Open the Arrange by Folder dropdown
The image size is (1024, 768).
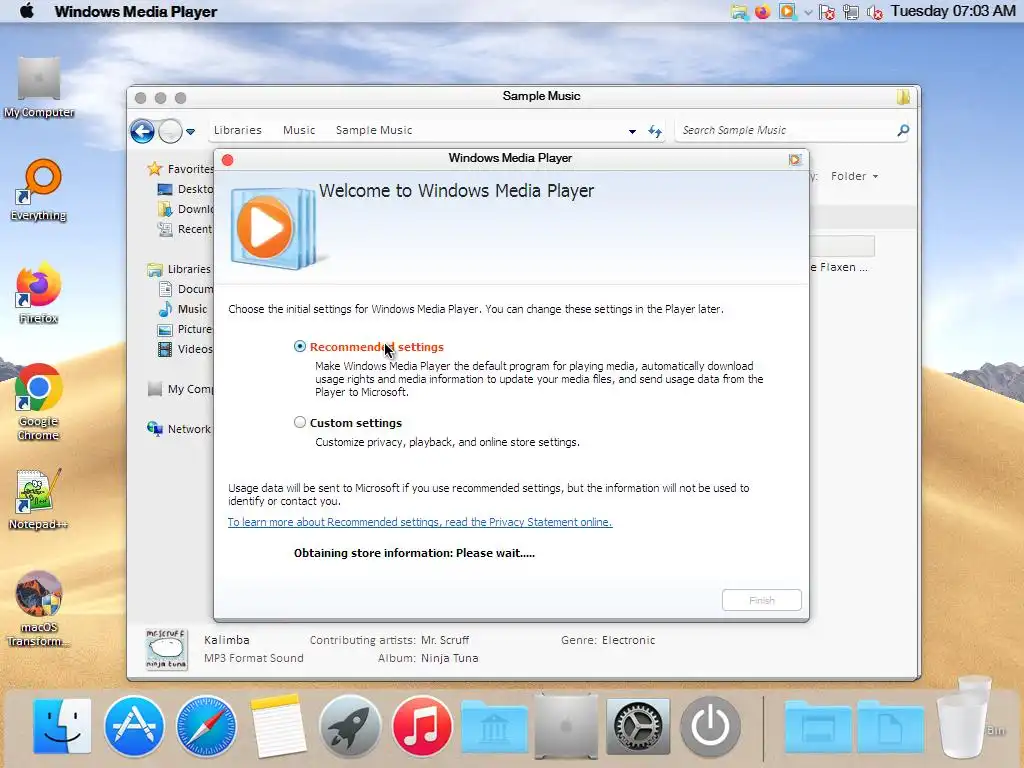(854, 176)
